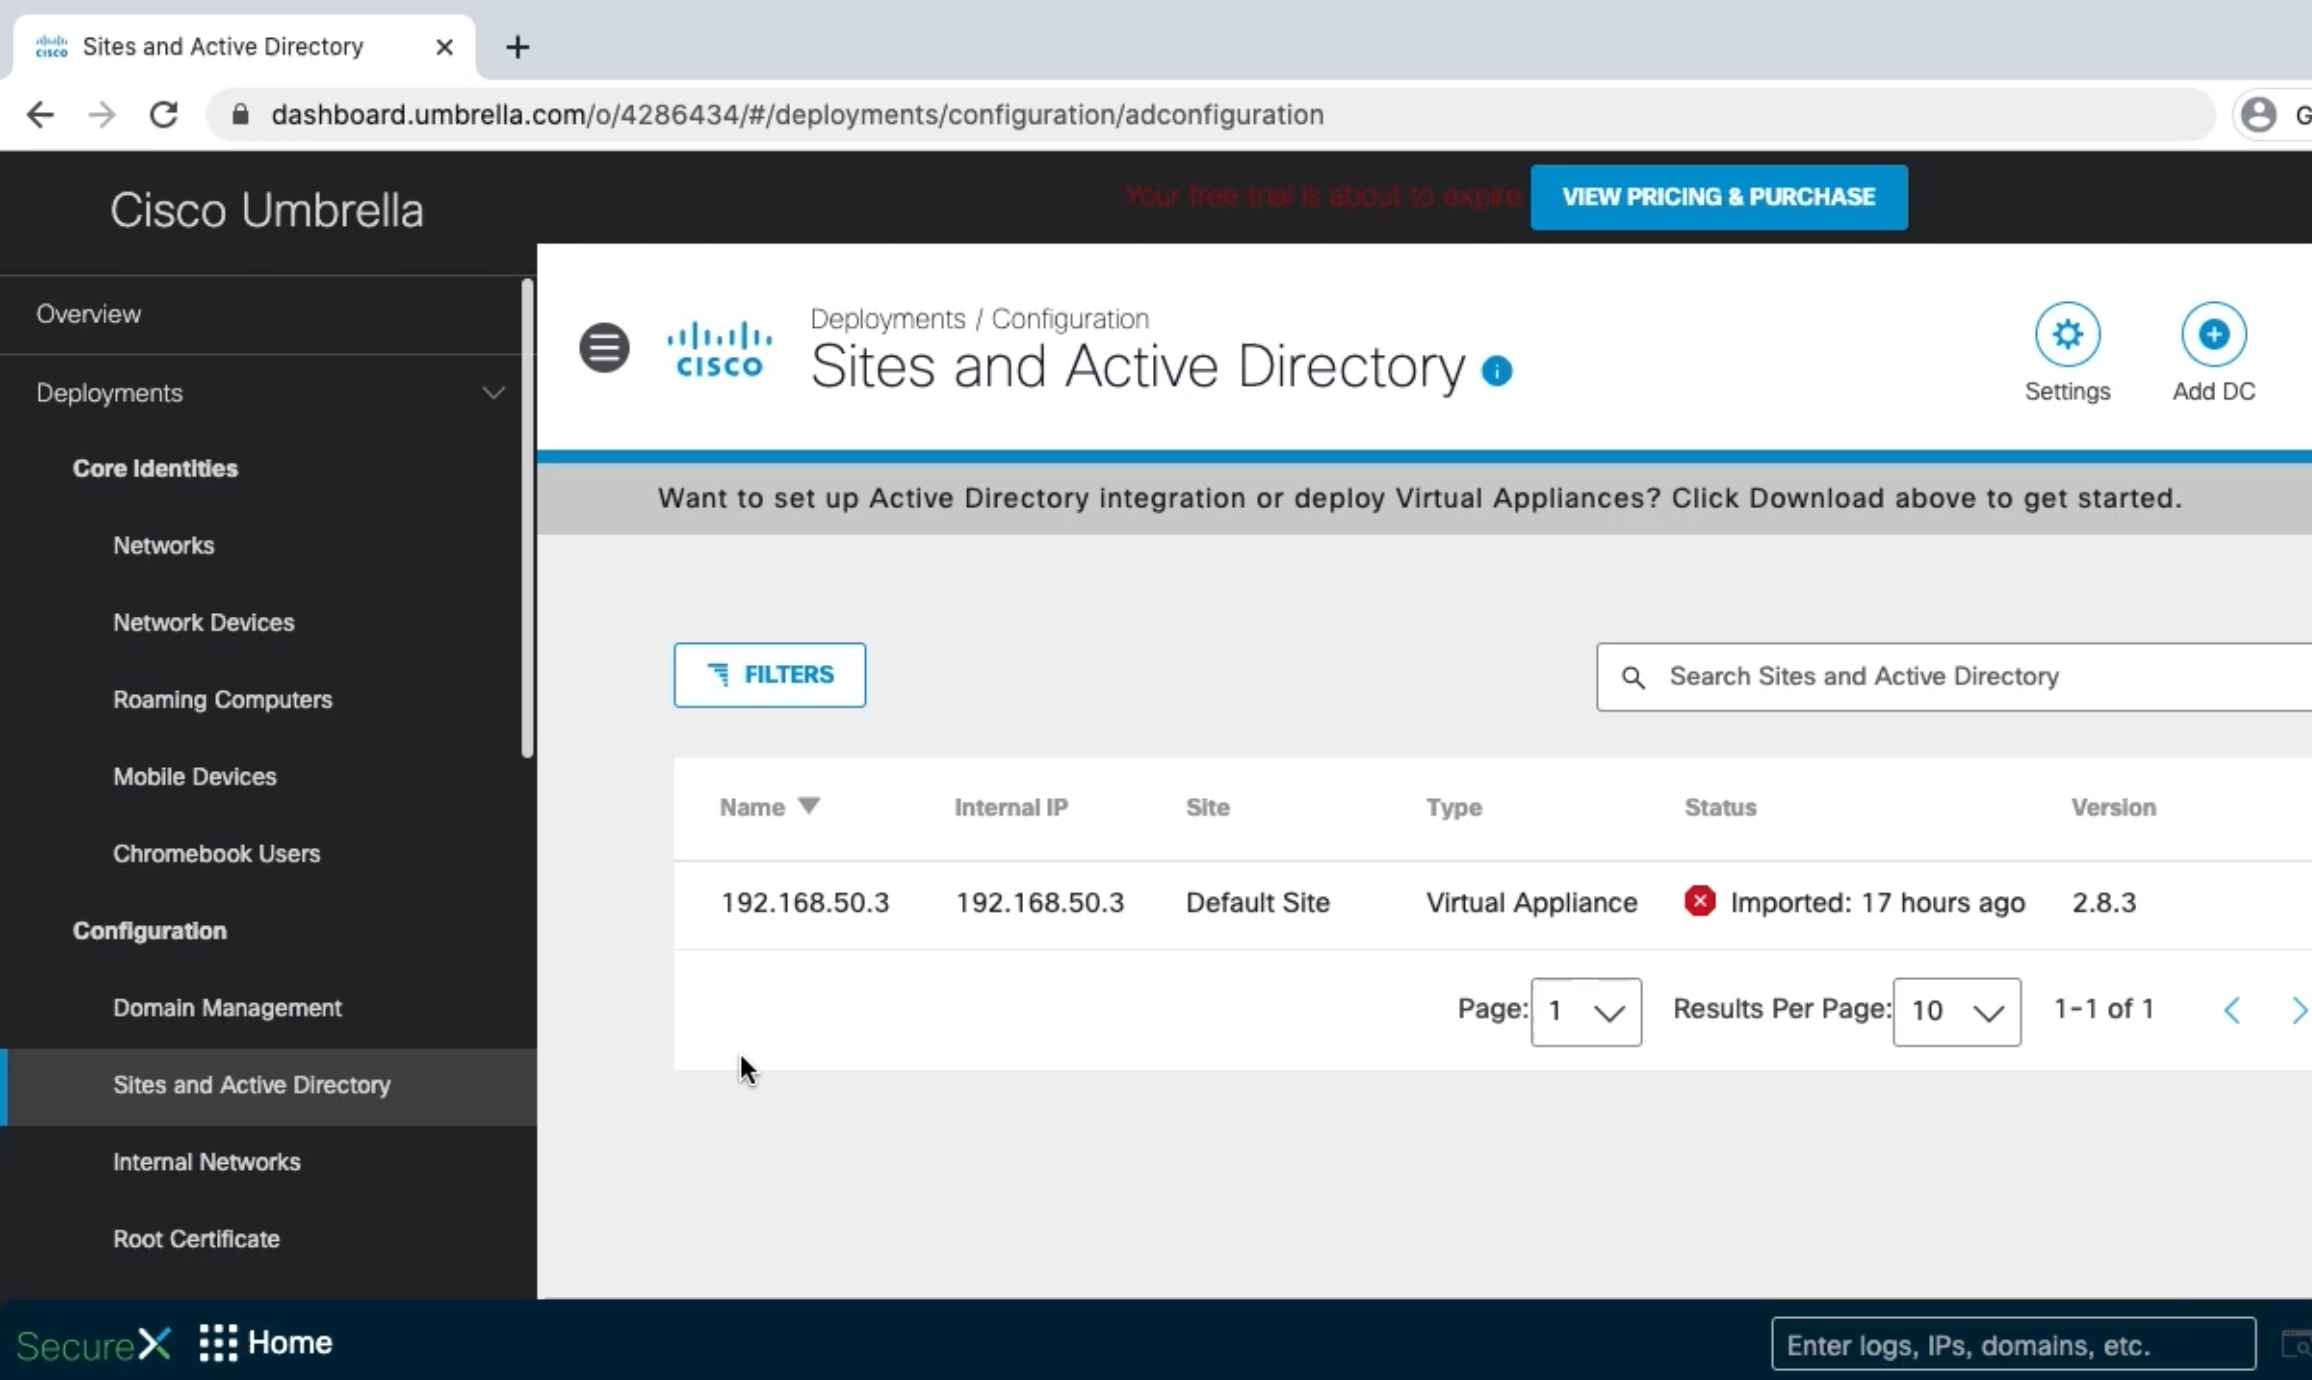Close Sites and Active Directory tab
This screenshot has width=2312, height=1380.
pyautogui.click(x=445, y=47)
